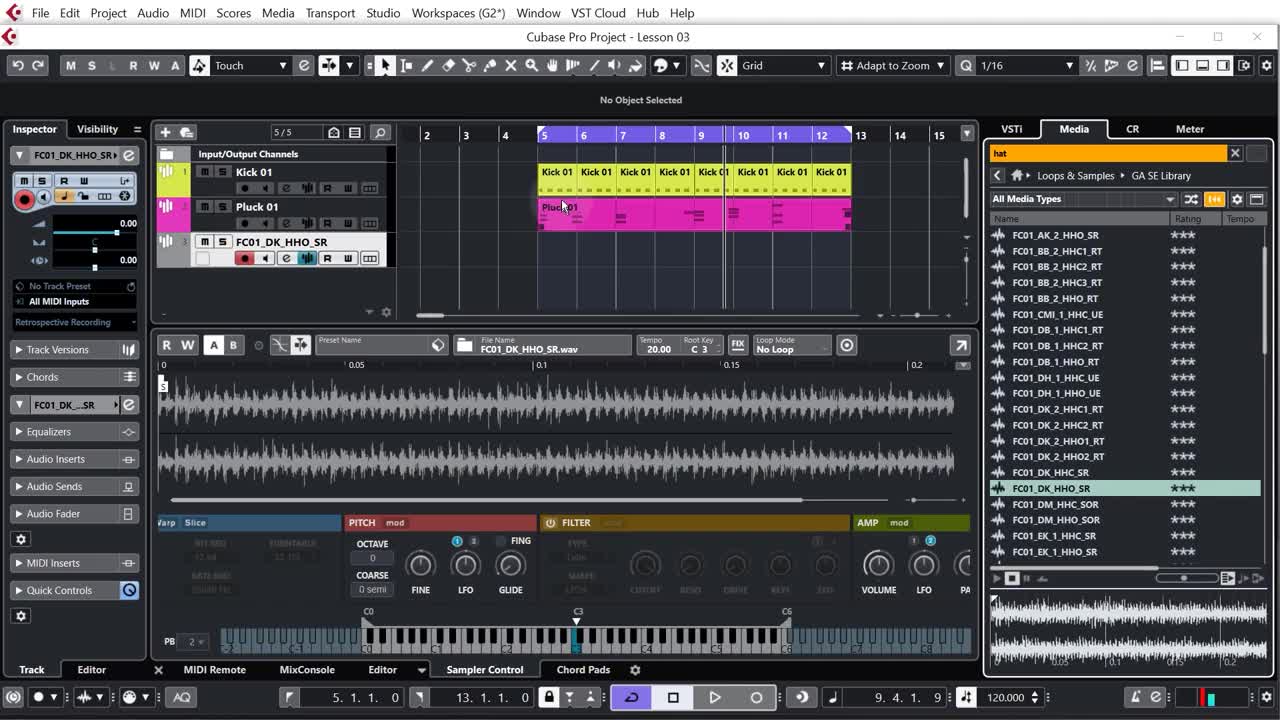Select the Draw pencil tool
This screenshot has width=1280, height=720.
coord(427,65)
